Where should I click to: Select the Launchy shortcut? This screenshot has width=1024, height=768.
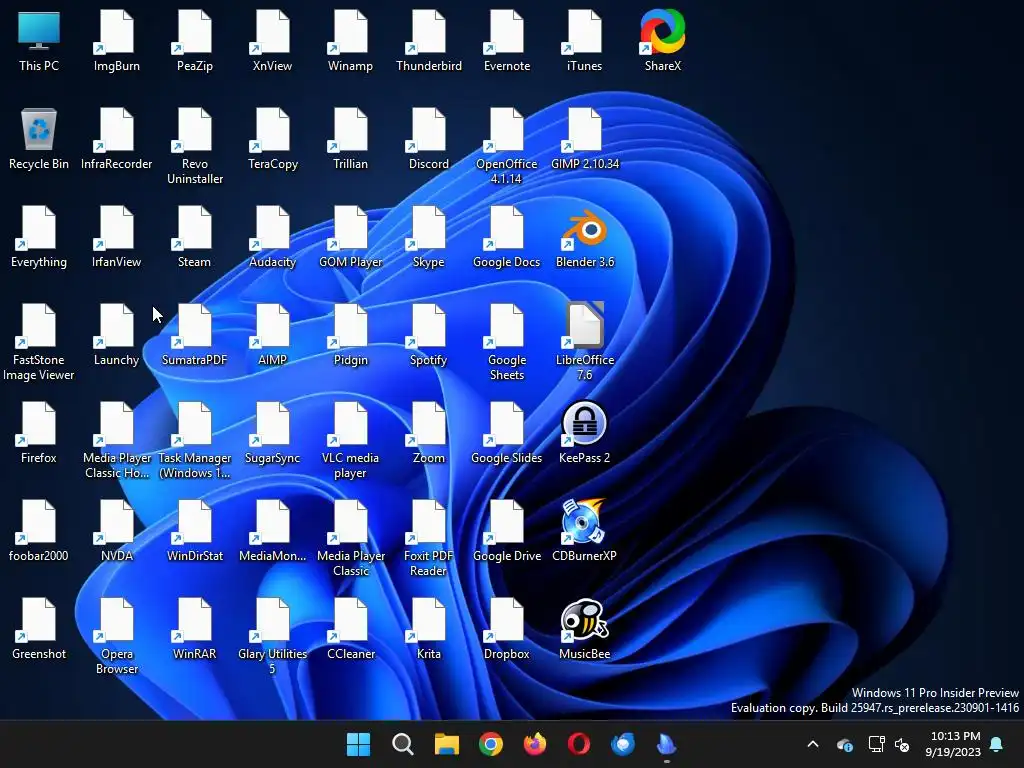116,334
